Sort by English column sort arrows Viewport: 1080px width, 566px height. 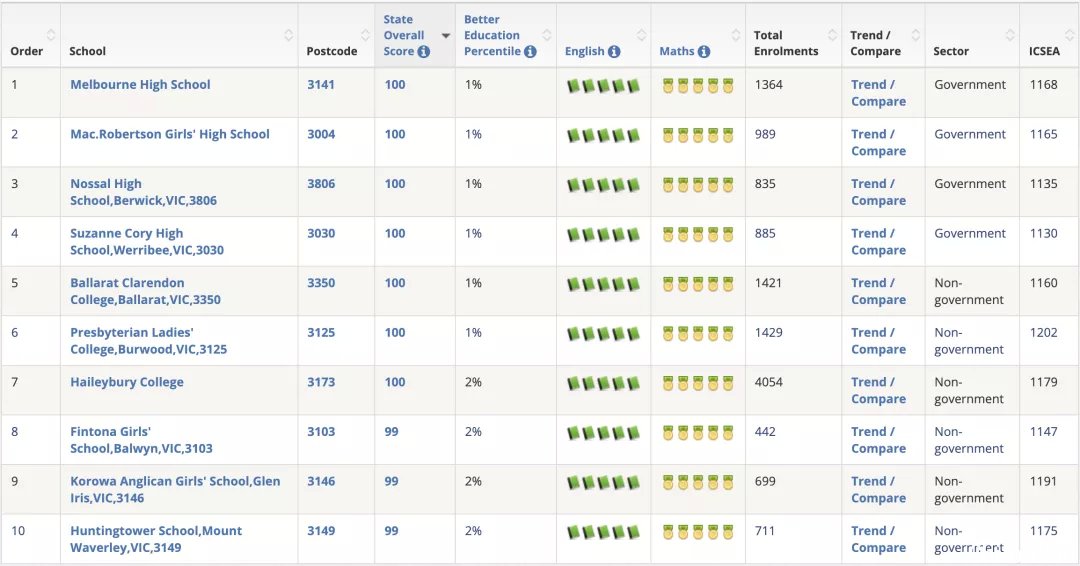(x=641, y=35)
